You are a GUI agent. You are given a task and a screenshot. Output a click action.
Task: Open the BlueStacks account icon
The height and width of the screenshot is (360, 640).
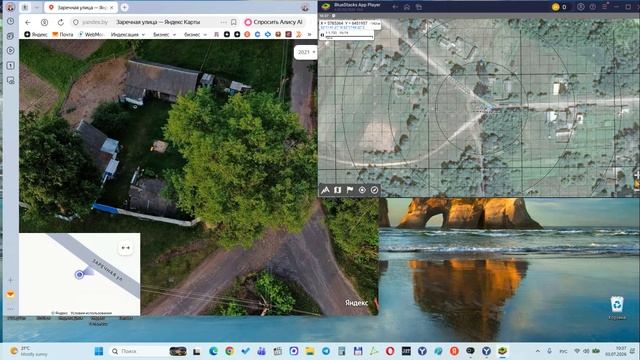tap(580, 7)
